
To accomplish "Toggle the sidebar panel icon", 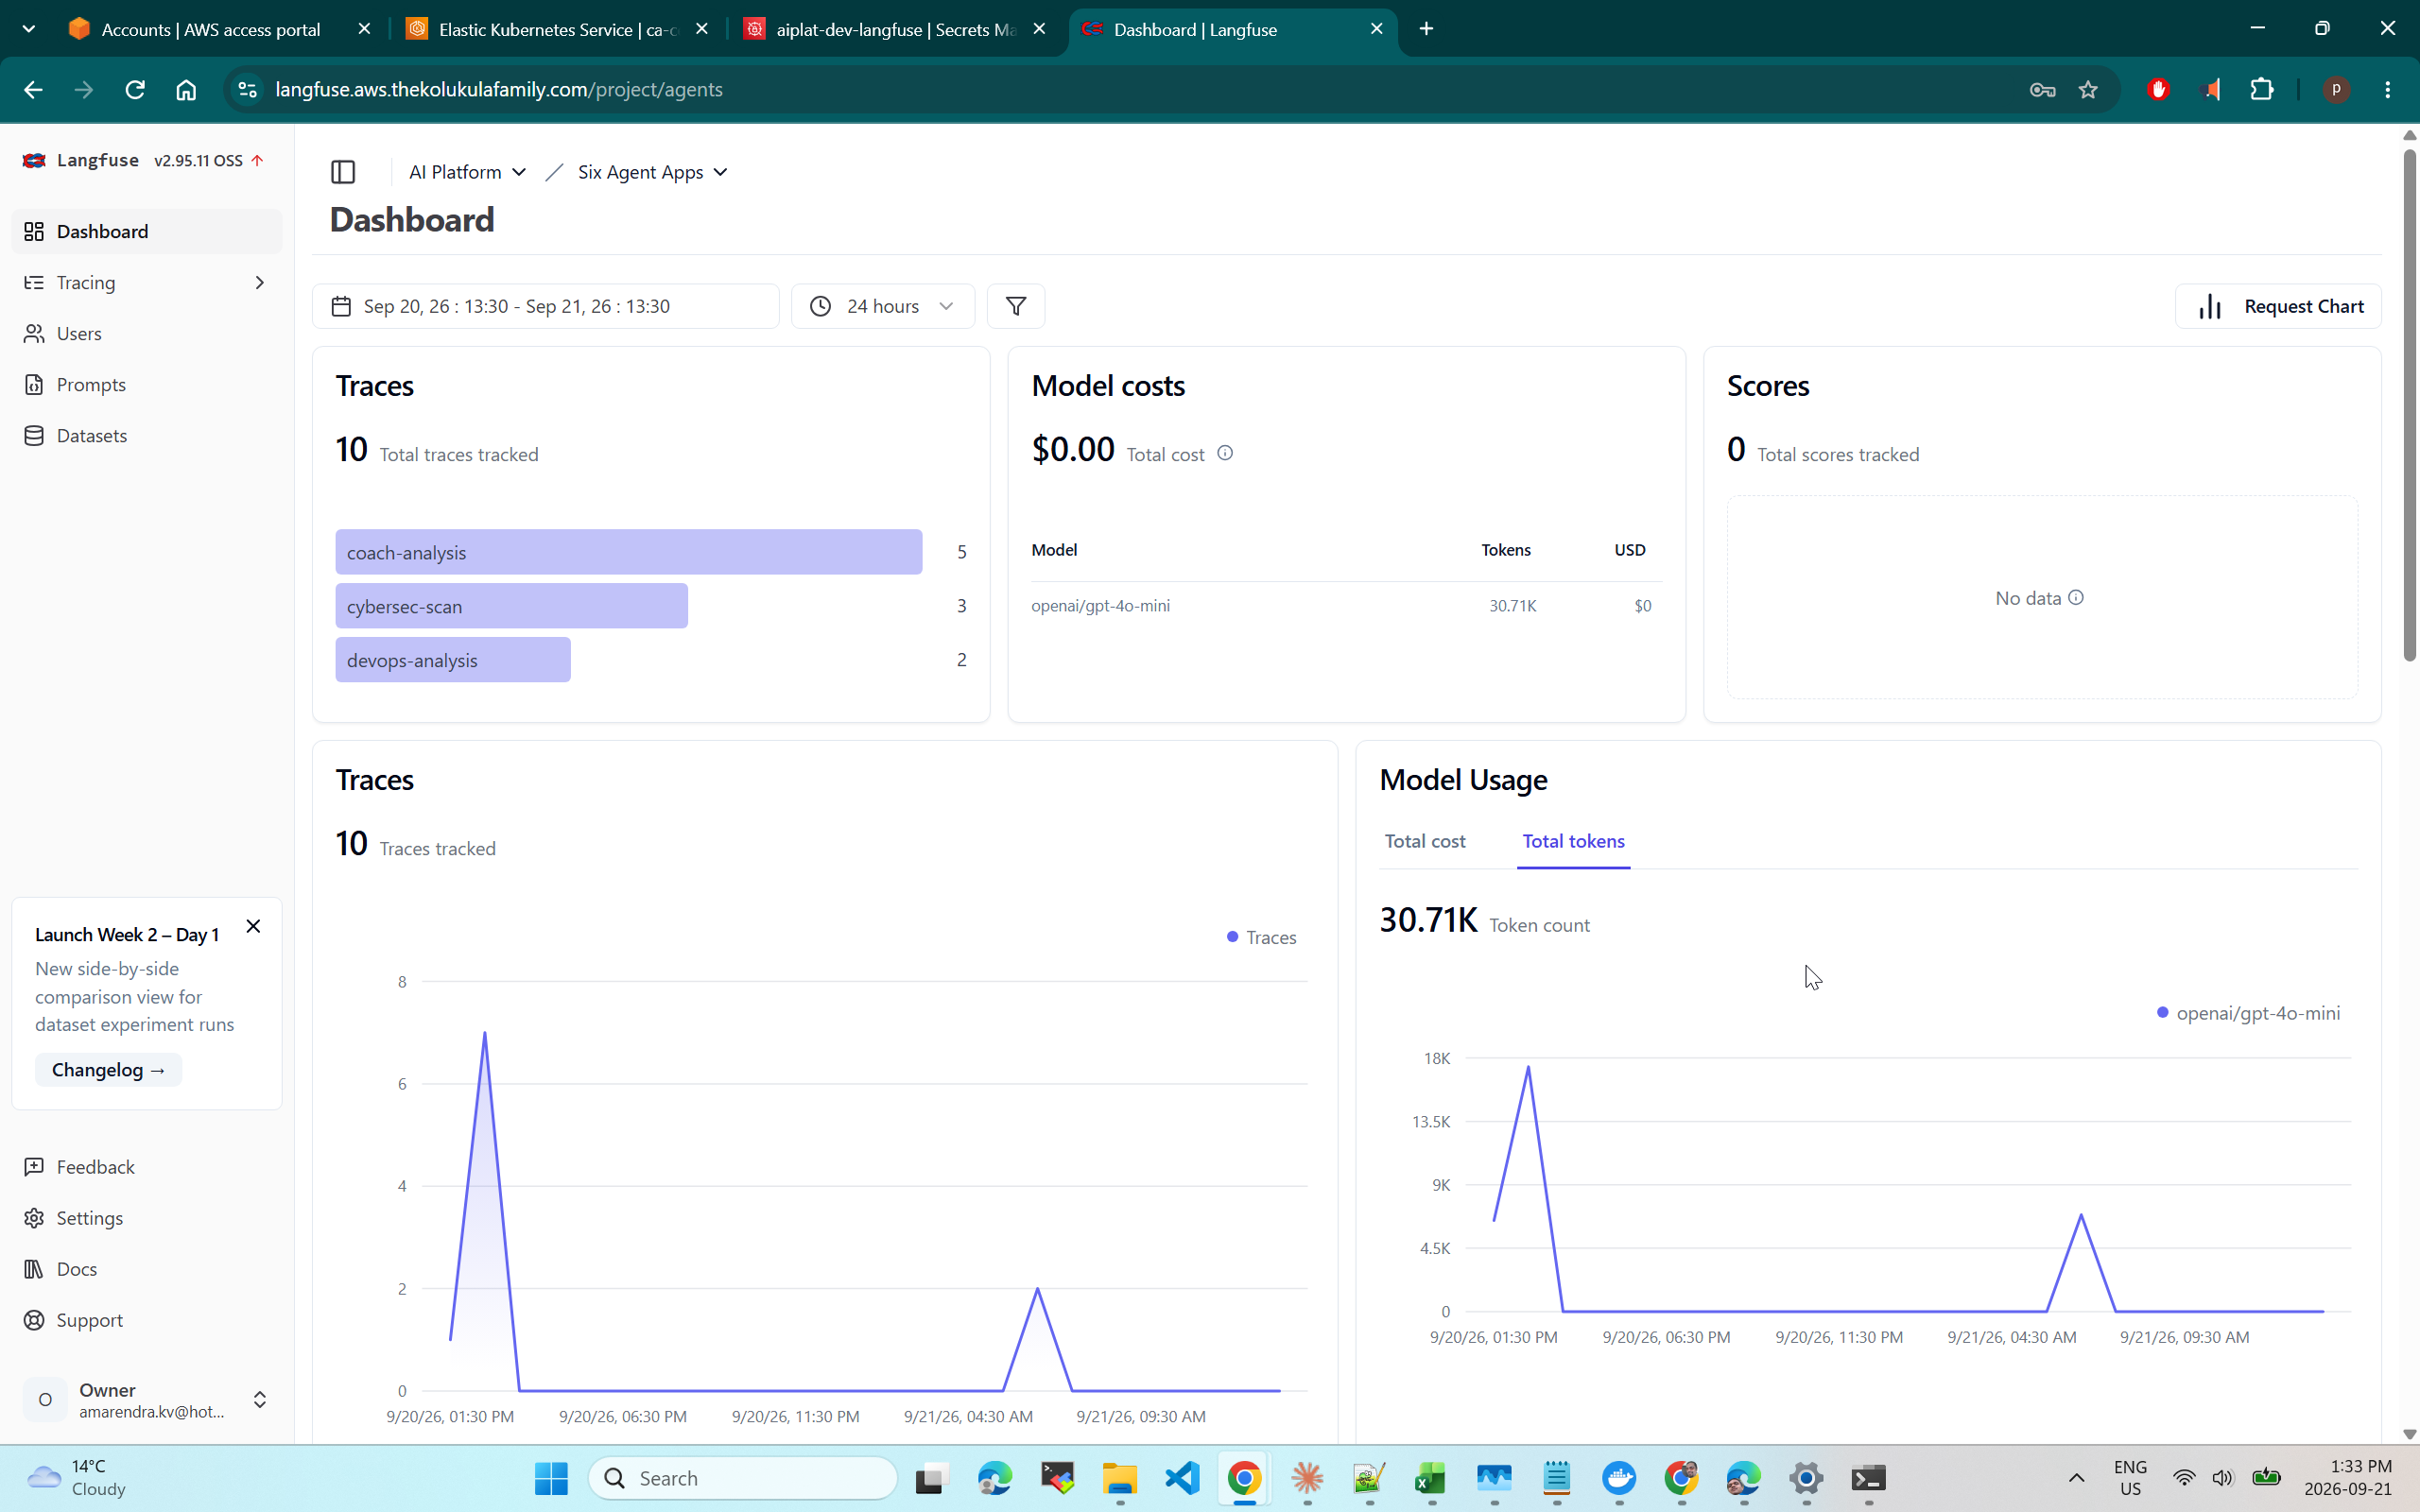I will point(343,172).
